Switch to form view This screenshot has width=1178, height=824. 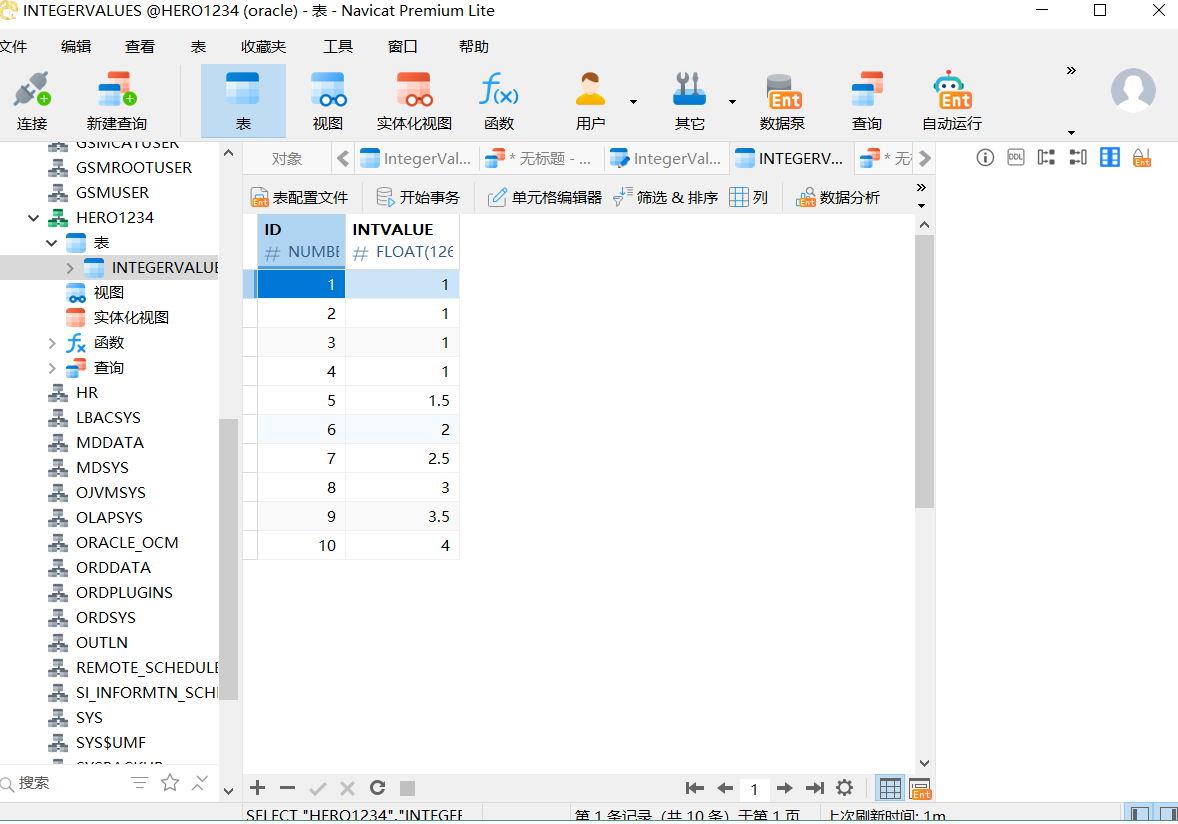(920, 789)
